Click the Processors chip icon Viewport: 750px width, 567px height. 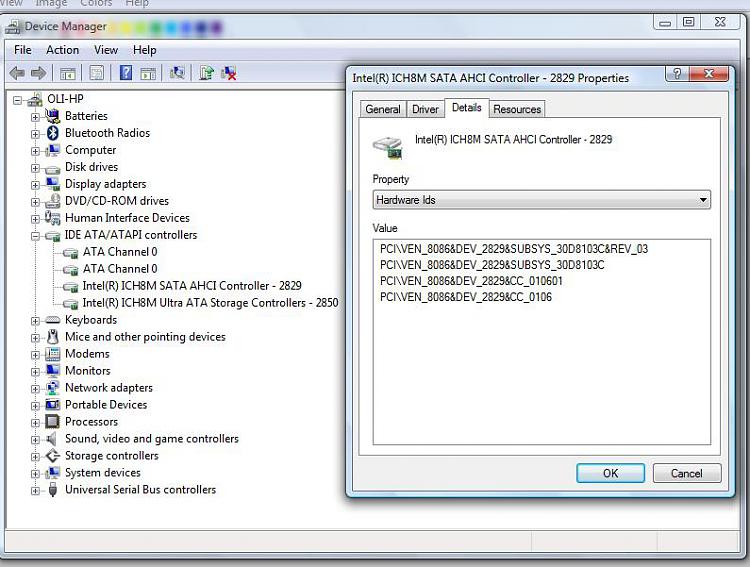pyautogui.click(x=53, y=422)
